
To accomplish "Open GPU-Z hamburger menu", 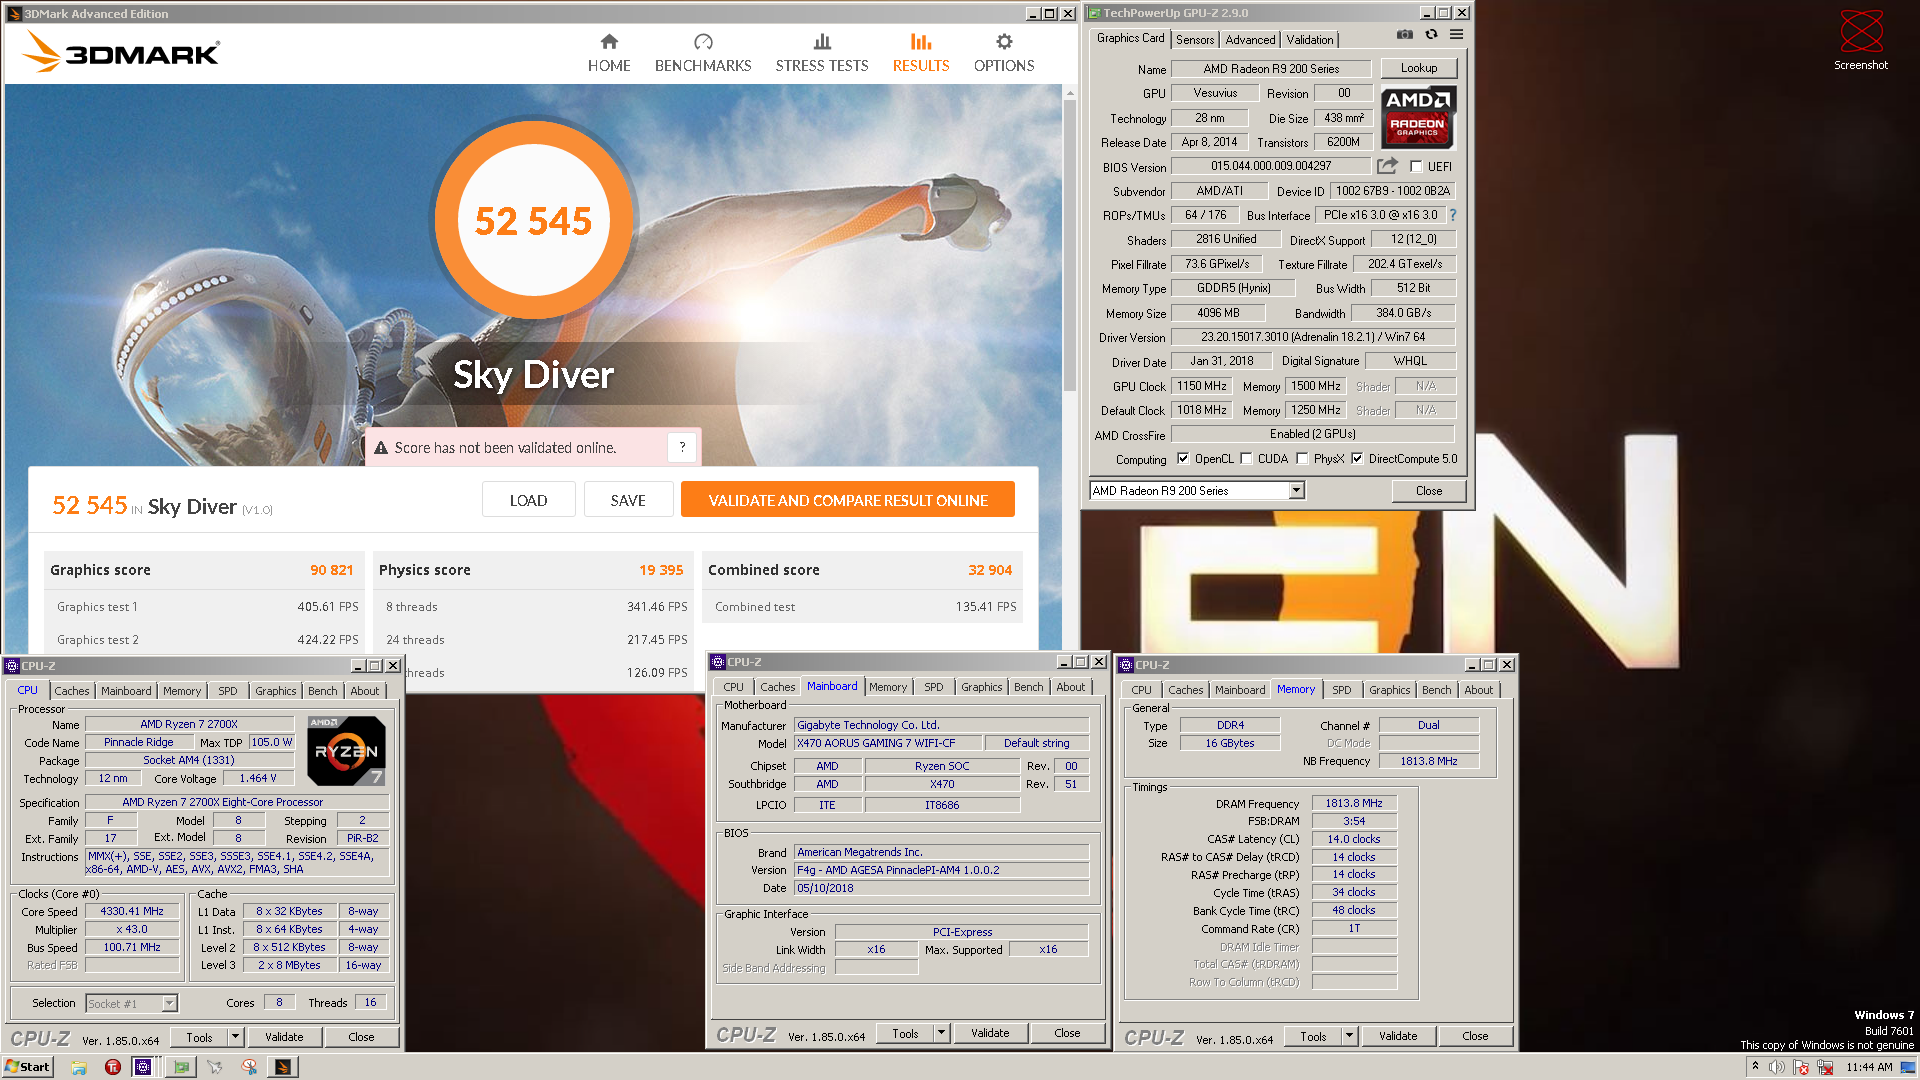I will click(x=1457, y=34).
